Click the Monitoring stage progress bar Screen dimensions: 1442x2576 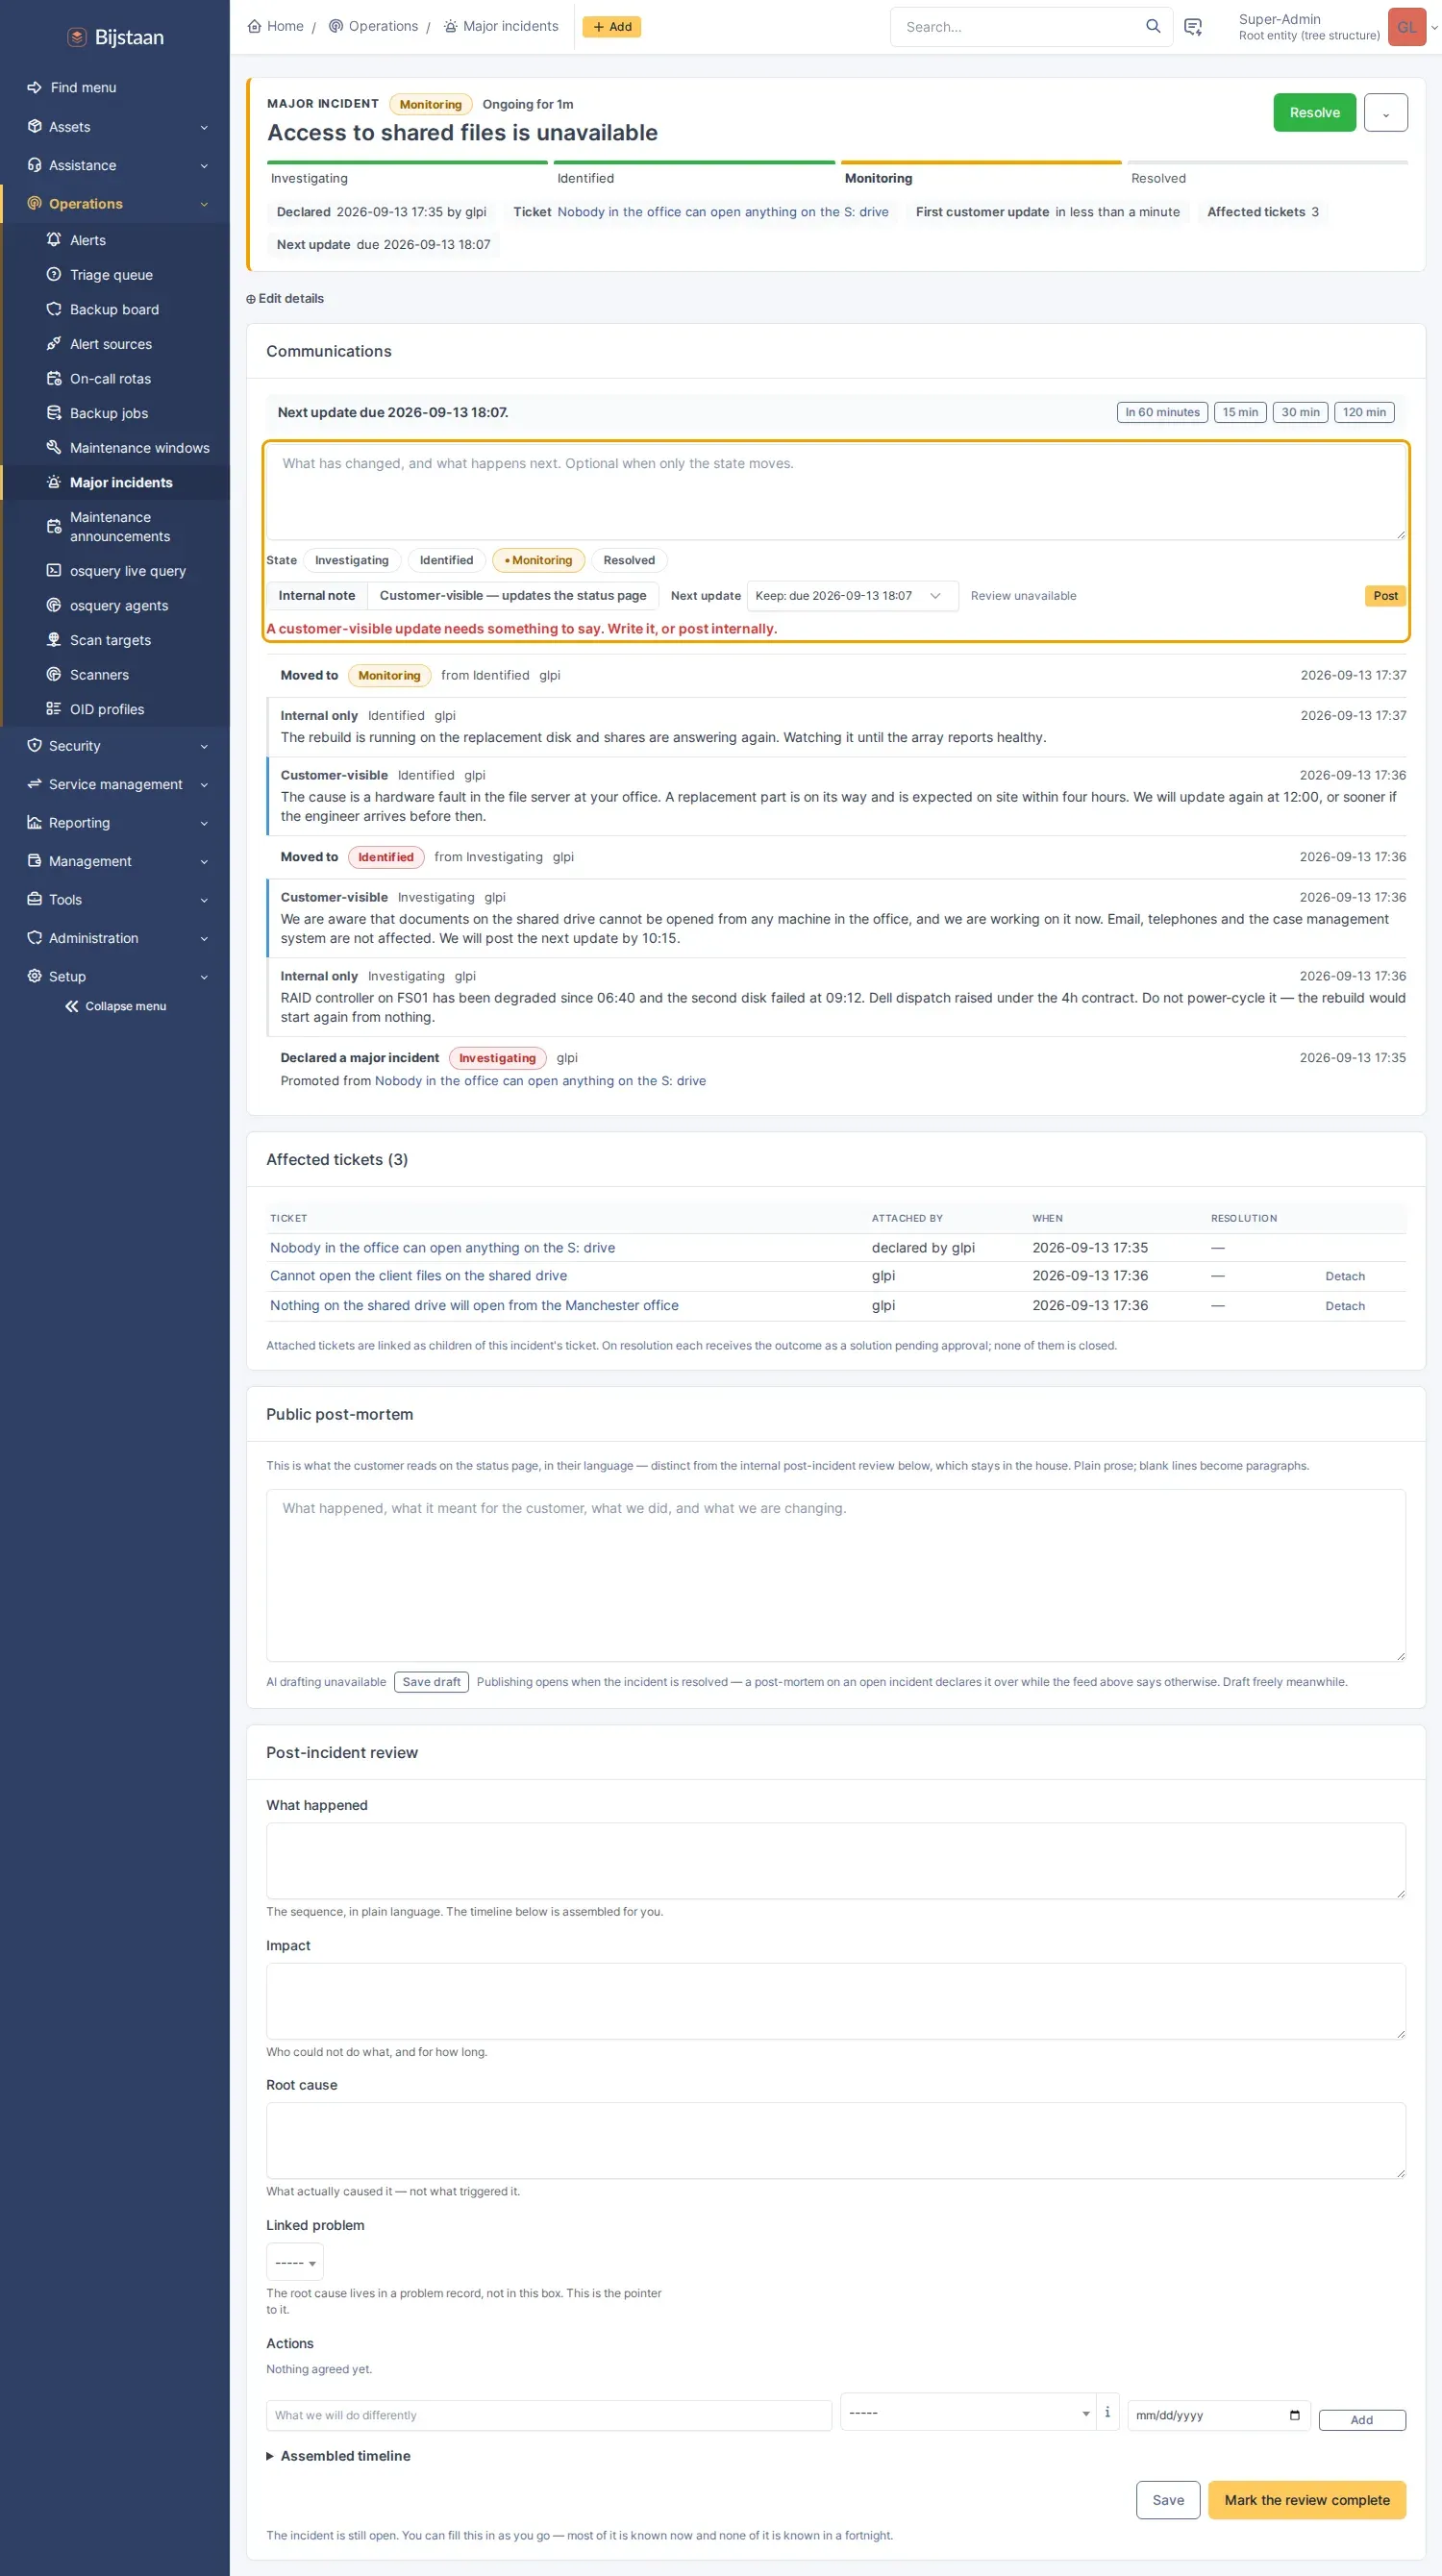click(980, 162)
